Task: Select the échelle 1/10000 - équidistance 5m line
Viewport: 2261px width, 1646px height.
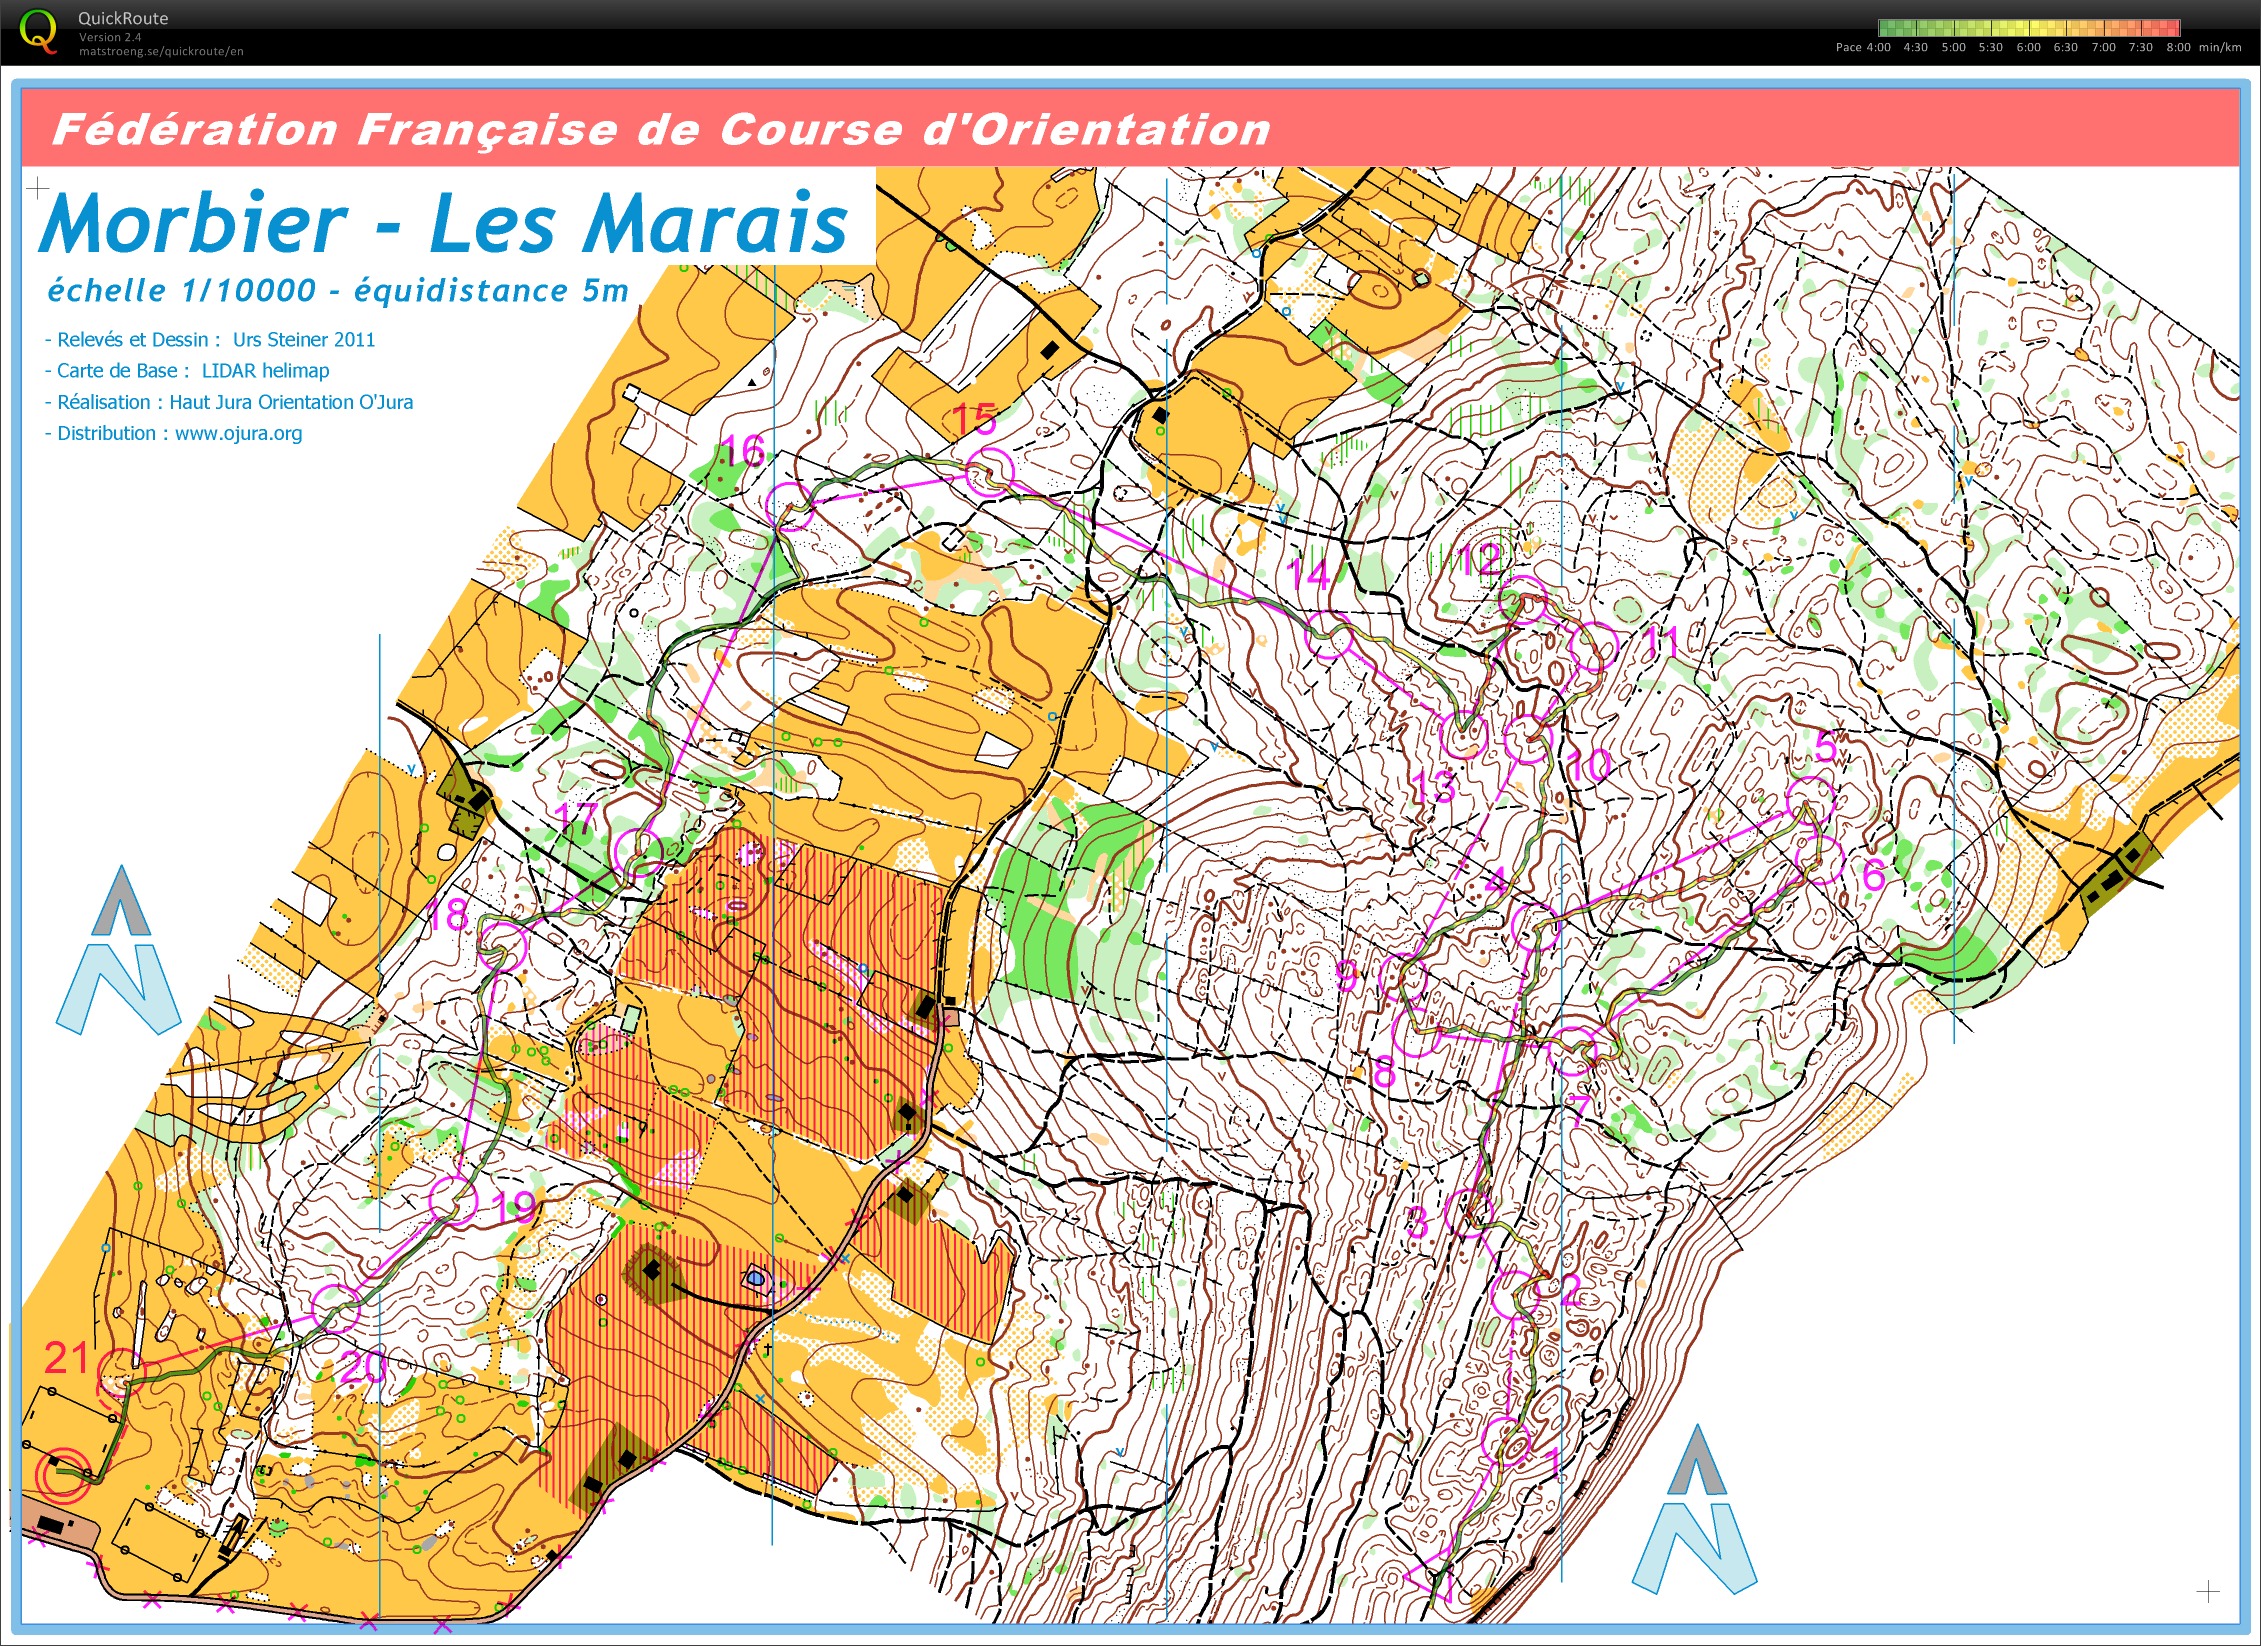Action: pos(338,290)
